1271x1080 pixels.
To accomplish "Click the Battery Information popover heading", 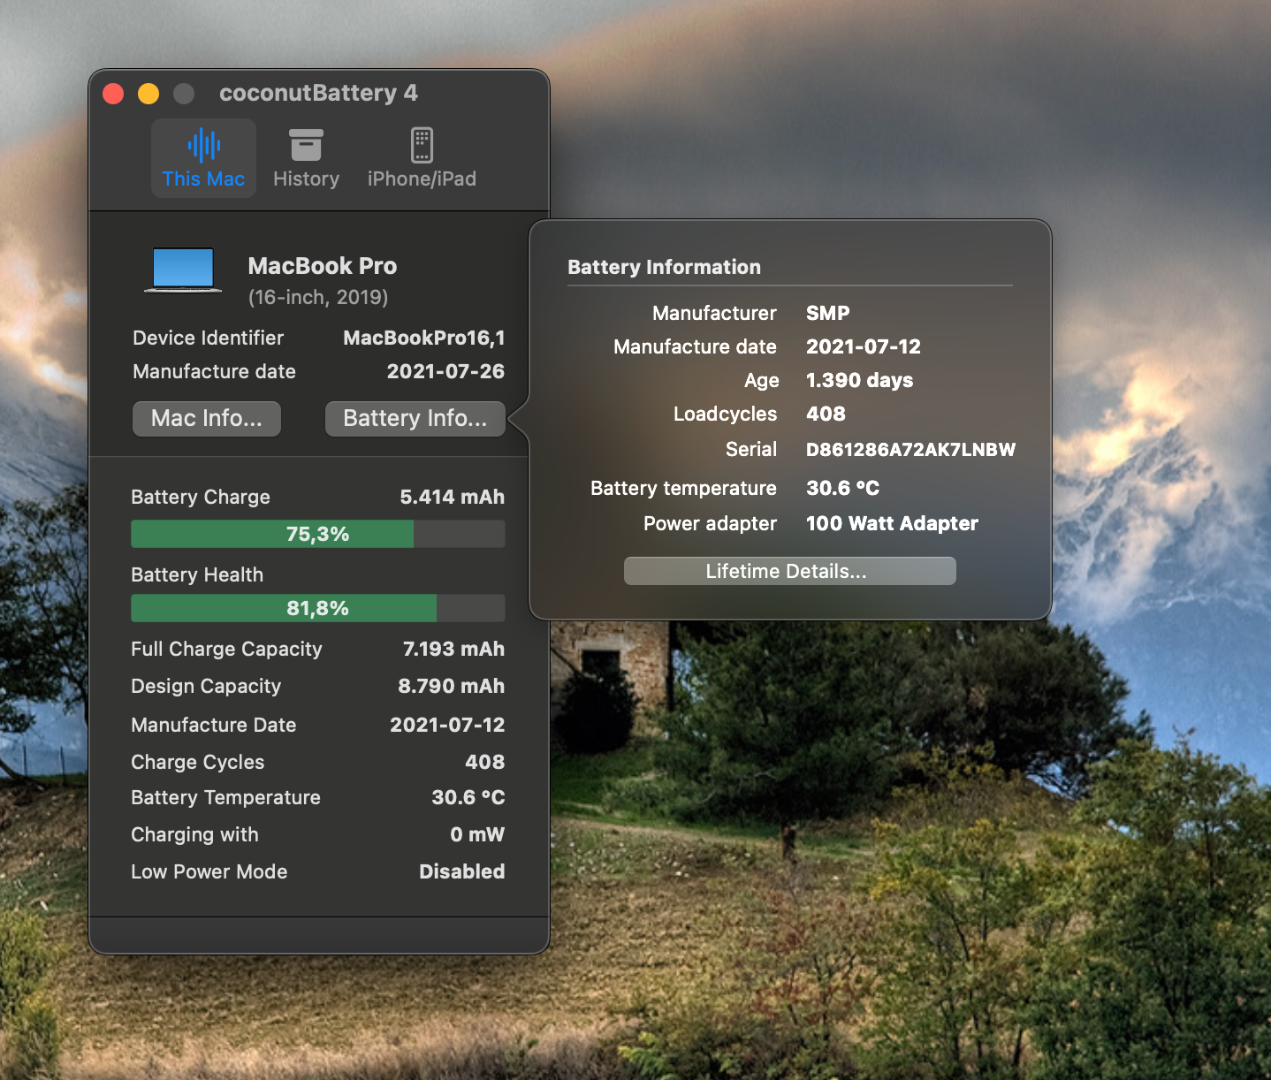I will 664,267.
